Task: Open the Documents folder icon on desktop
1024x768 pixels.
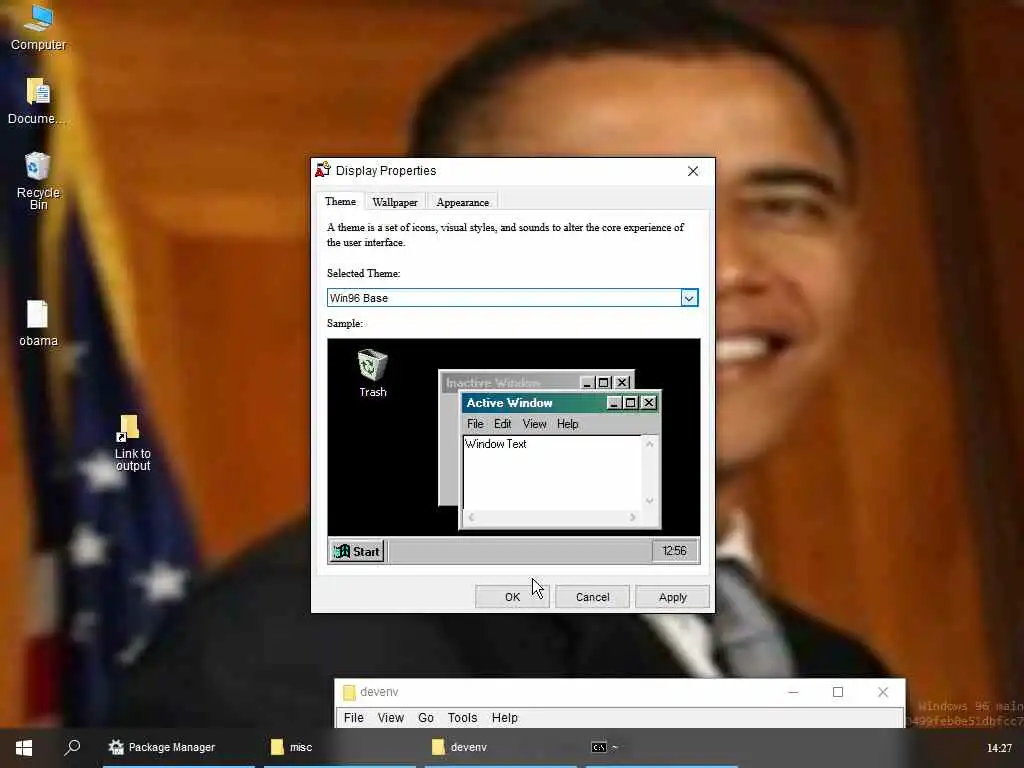Action: pyautogui.click(x=37, y=101)
